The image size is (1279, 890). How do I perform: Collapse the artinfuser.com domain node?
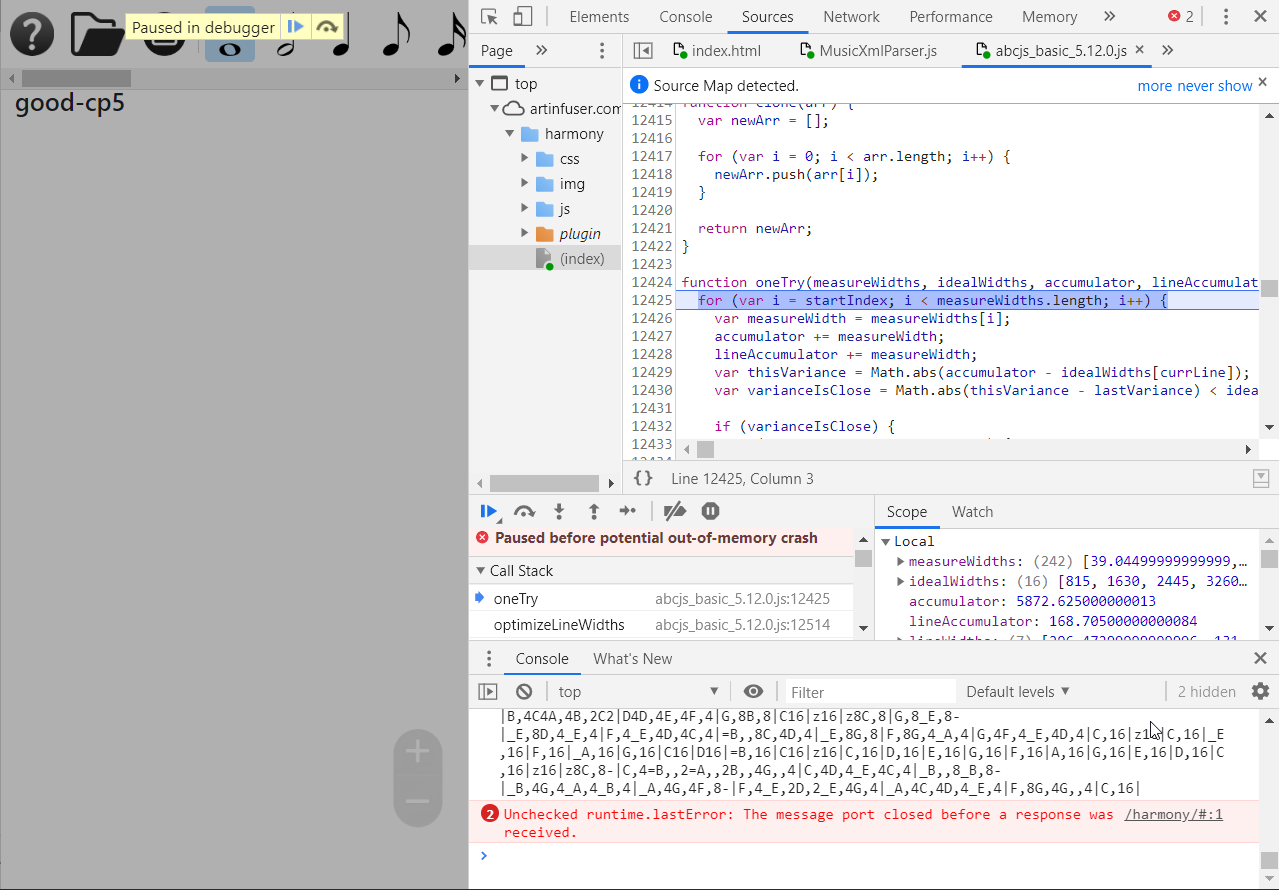coord(493,109)
